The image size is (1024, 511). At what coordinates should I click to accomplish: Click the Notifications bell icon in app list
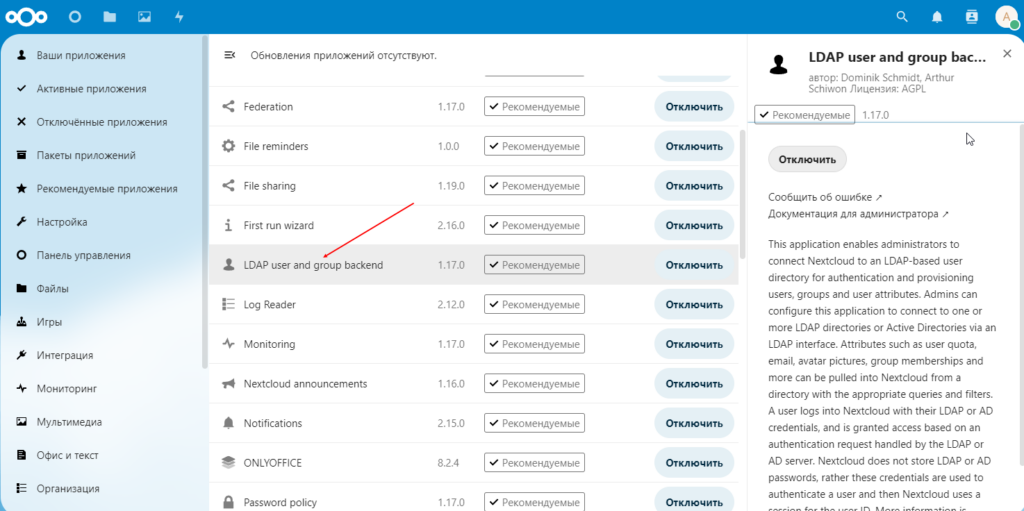[228, 423]
